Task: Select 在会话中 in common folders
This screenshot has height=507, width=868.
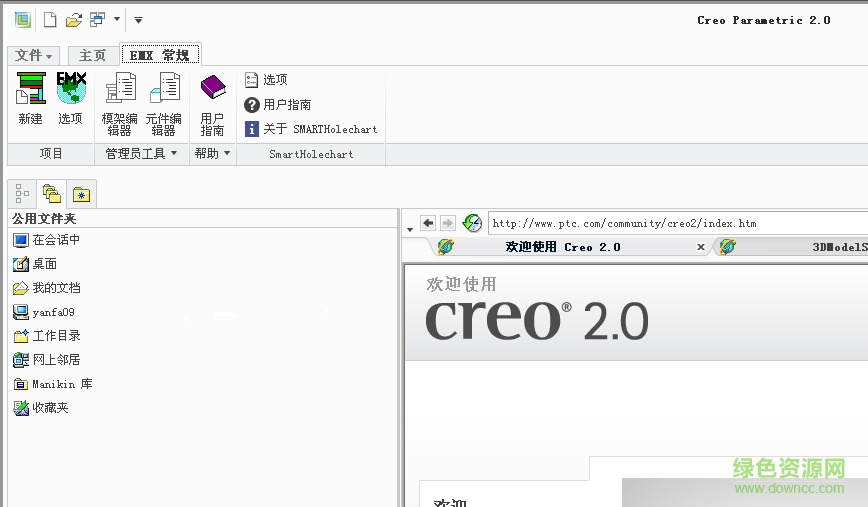Action: pos(46,240)
